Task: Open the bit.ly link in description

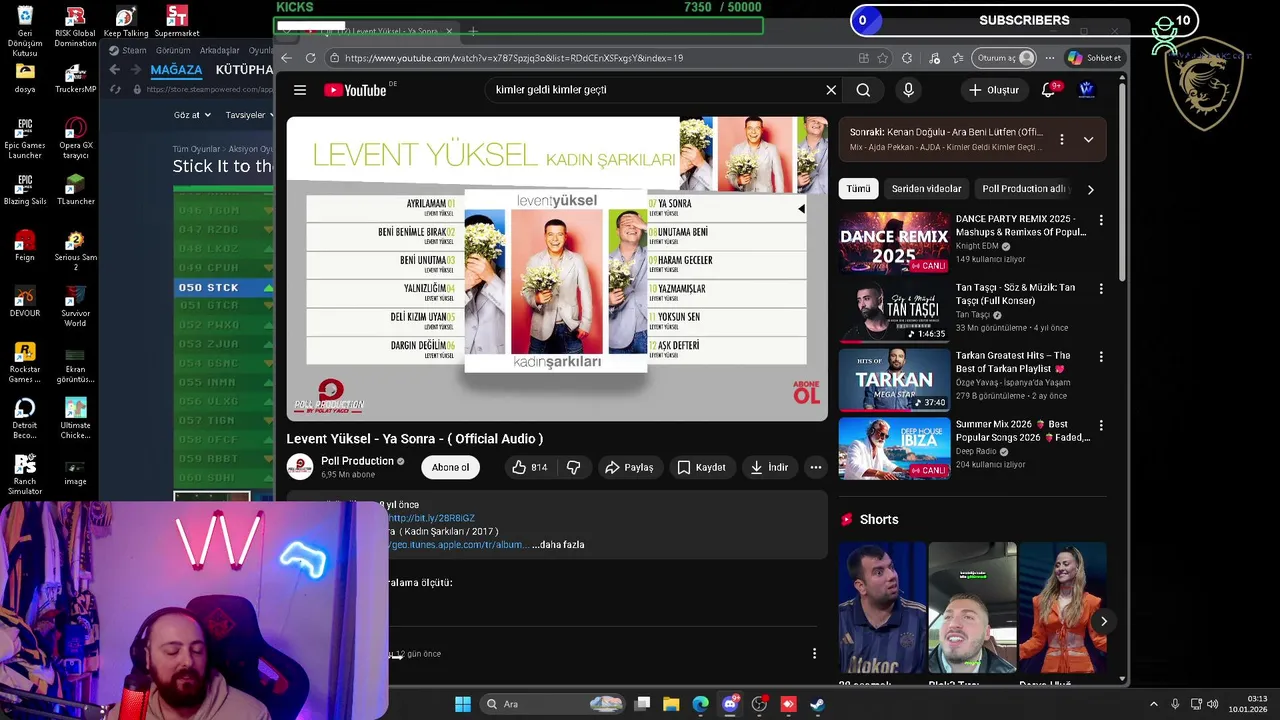Action: tap(432, 518)
